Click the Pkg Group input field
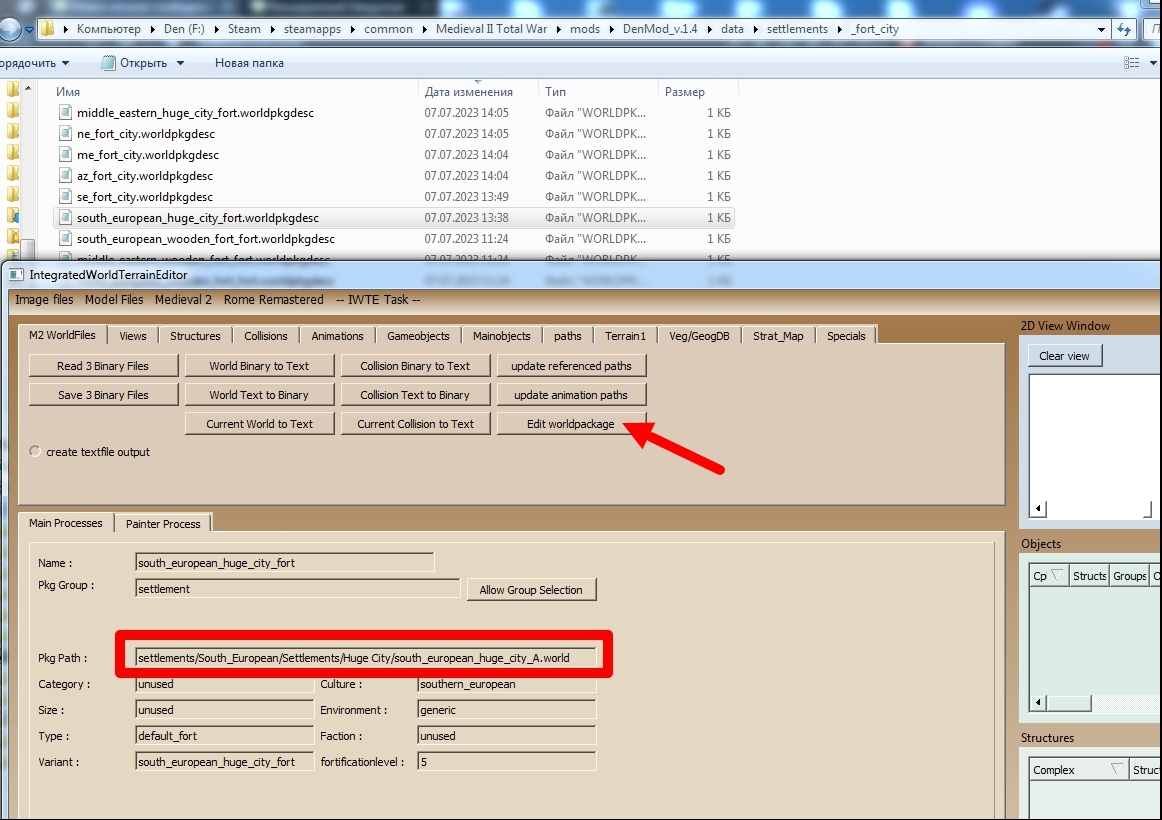The height and width of the screenshot is (820, 1162). 298,589
